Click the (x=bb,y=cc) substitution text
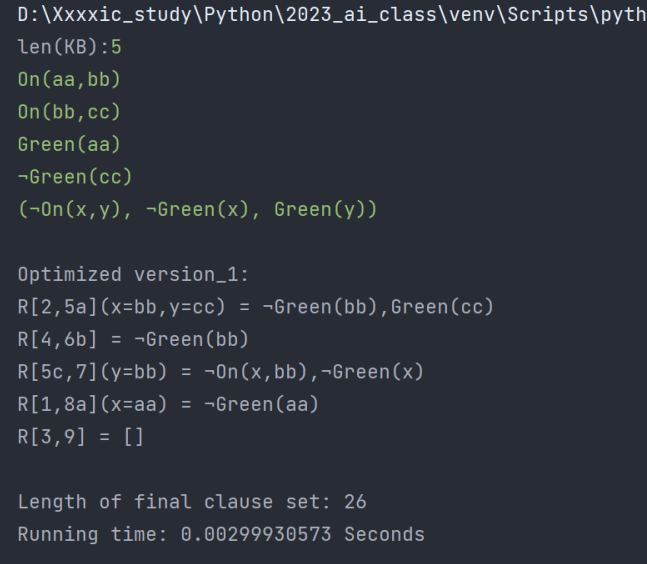 coord(163,307)
